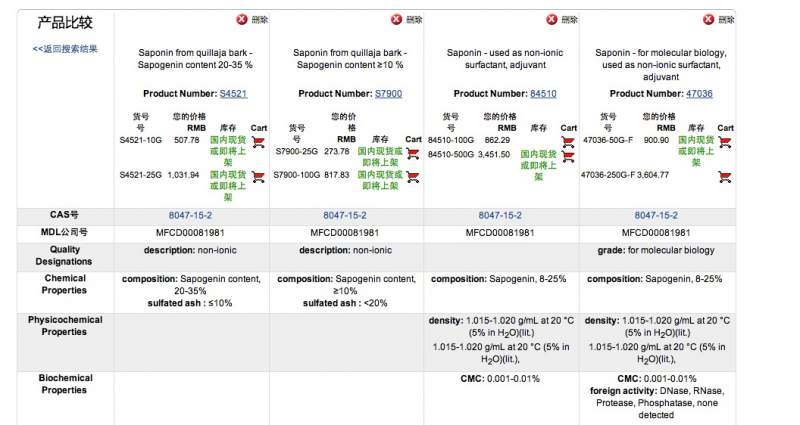Add S4521-10G to the cart

tap(258, 143)
